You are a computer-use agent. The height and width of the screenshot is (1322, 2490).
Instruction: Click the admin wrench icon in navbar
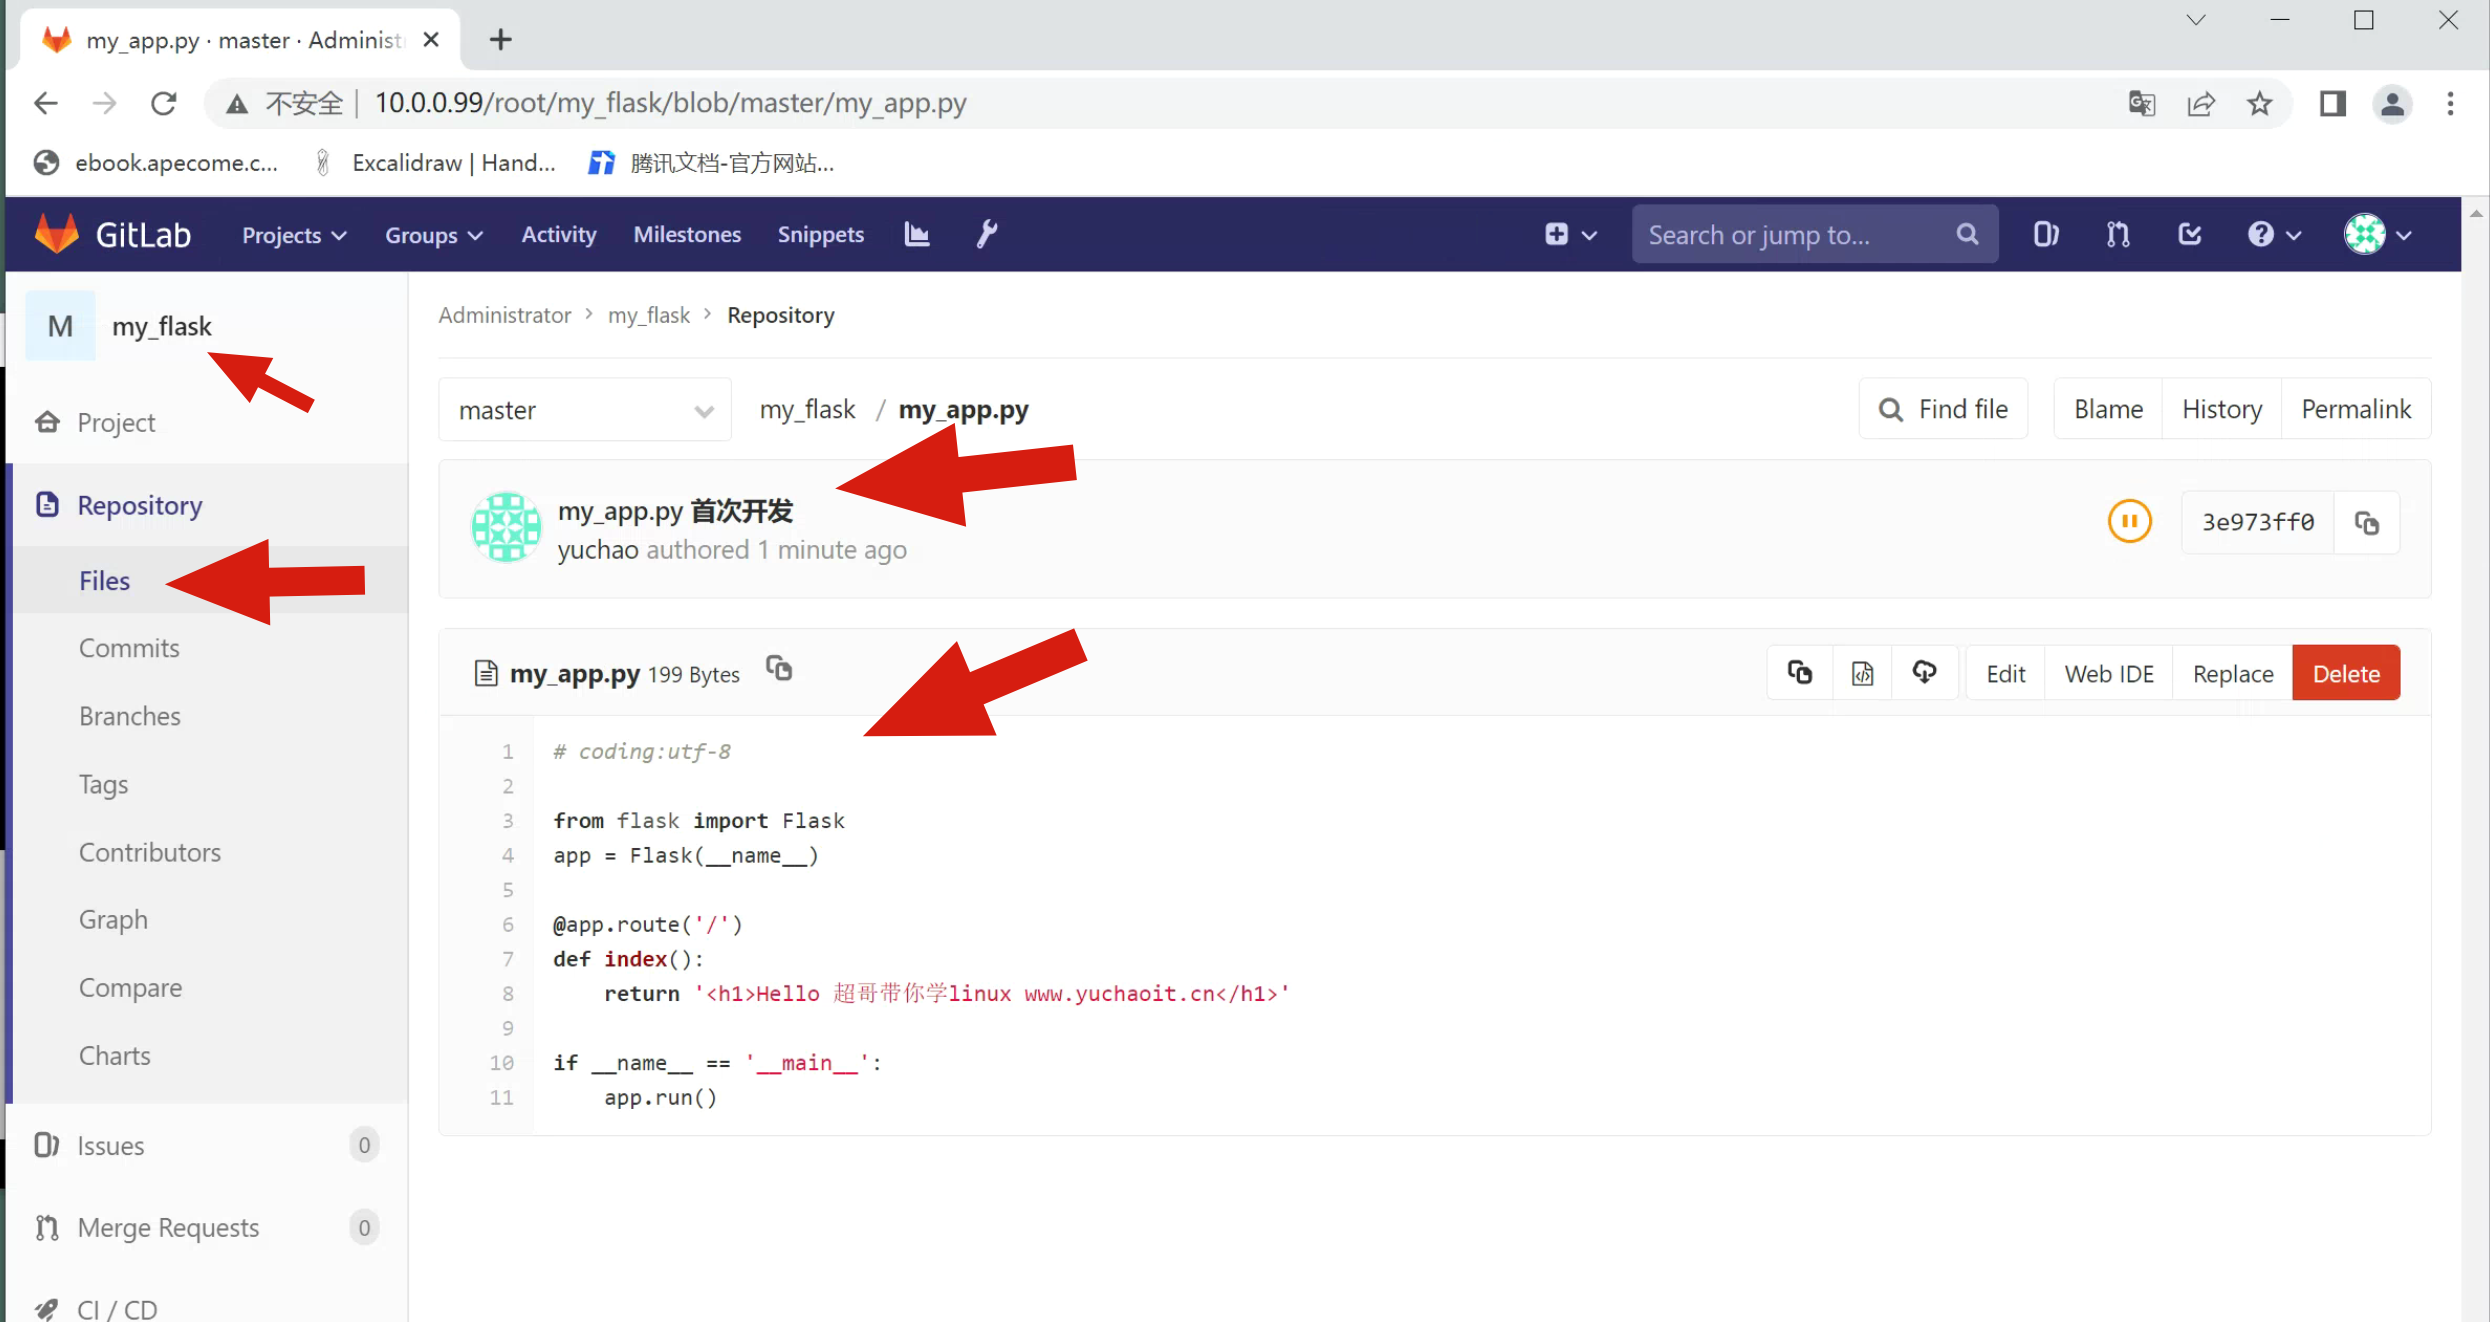[986, 234]
